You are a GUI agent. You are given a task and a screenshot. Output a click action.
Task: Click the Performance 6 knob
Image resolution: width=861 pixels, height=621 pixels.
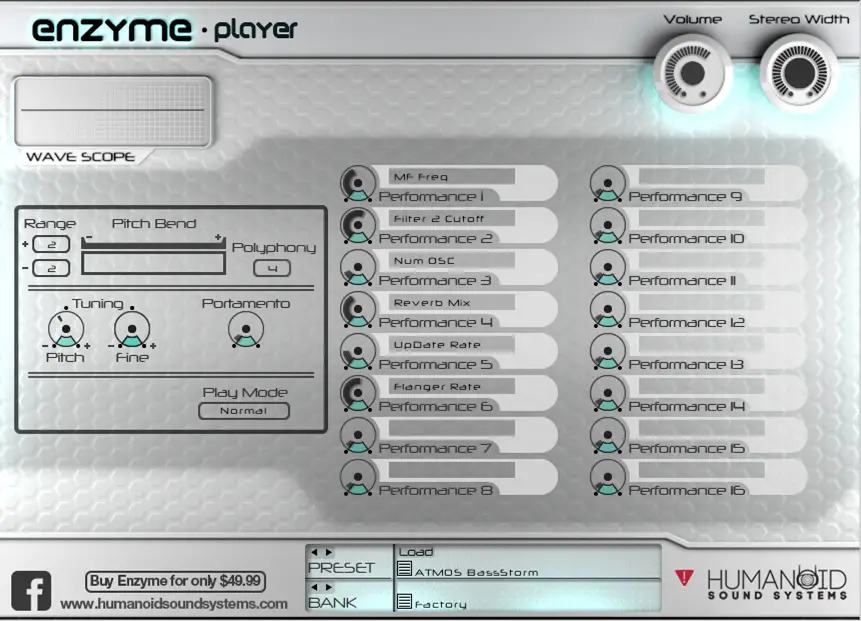coord(358,393)
